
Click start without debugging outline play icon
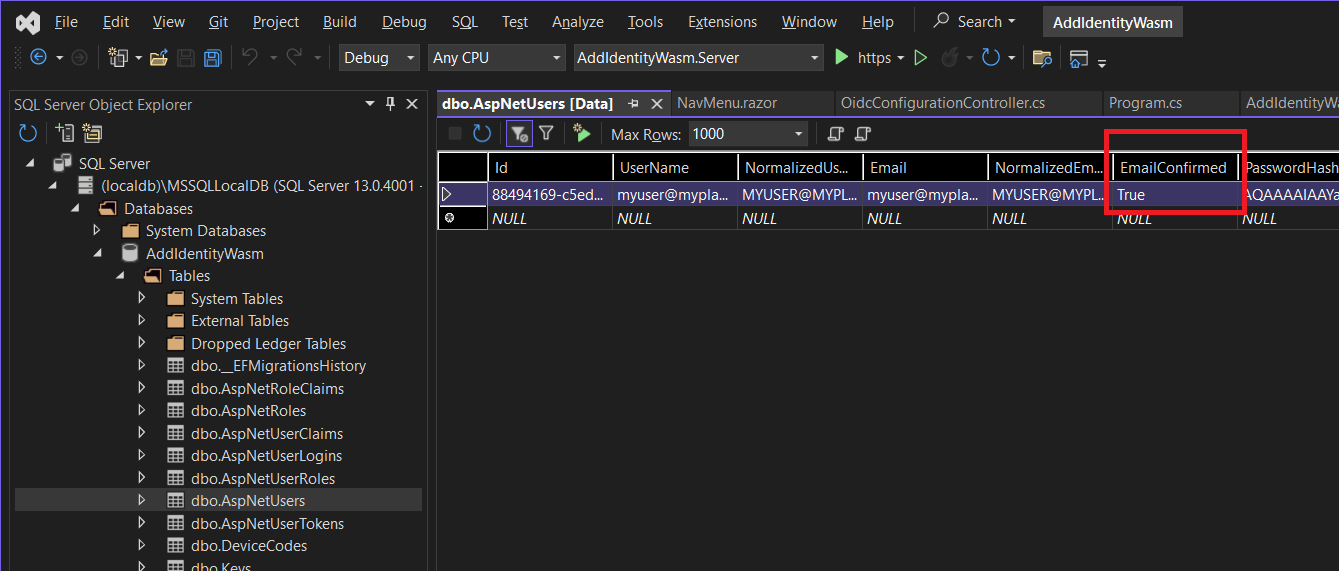921,58
